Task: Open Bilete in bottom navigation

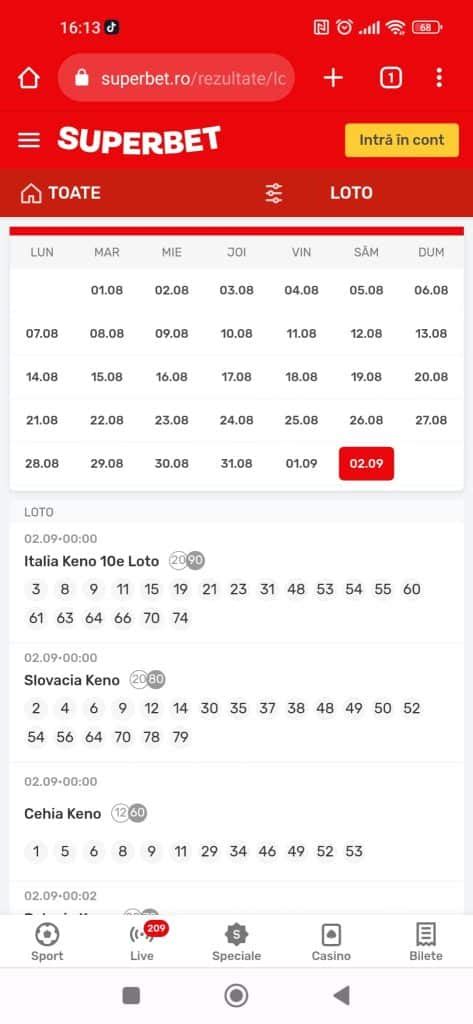Action: click(426, 942)
